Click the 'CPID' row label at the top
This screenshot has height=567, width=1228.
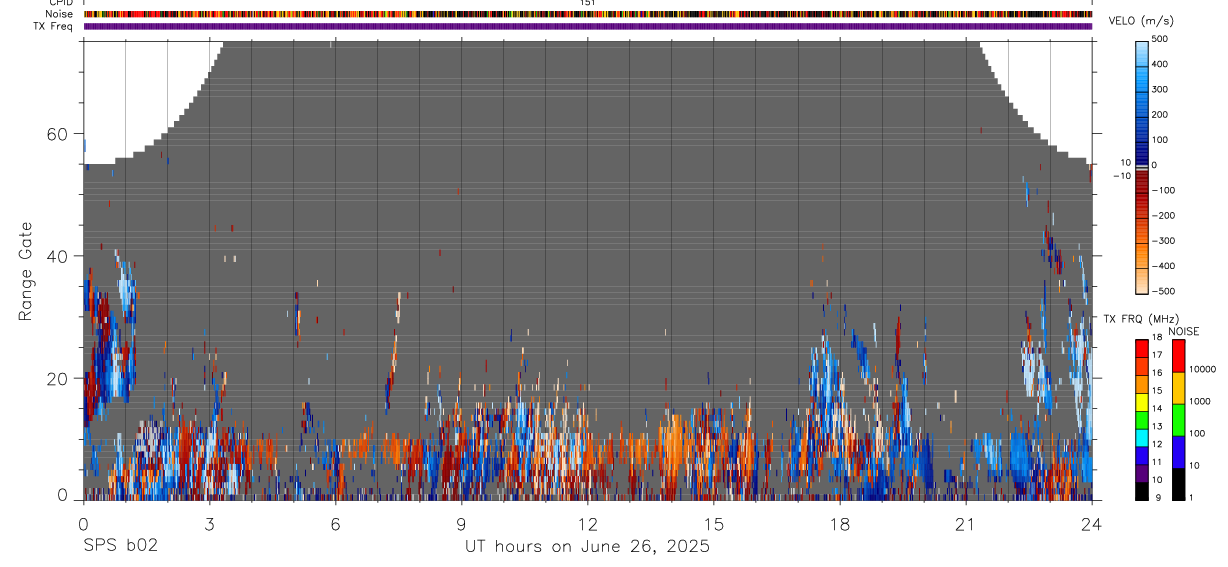point(60,3)
